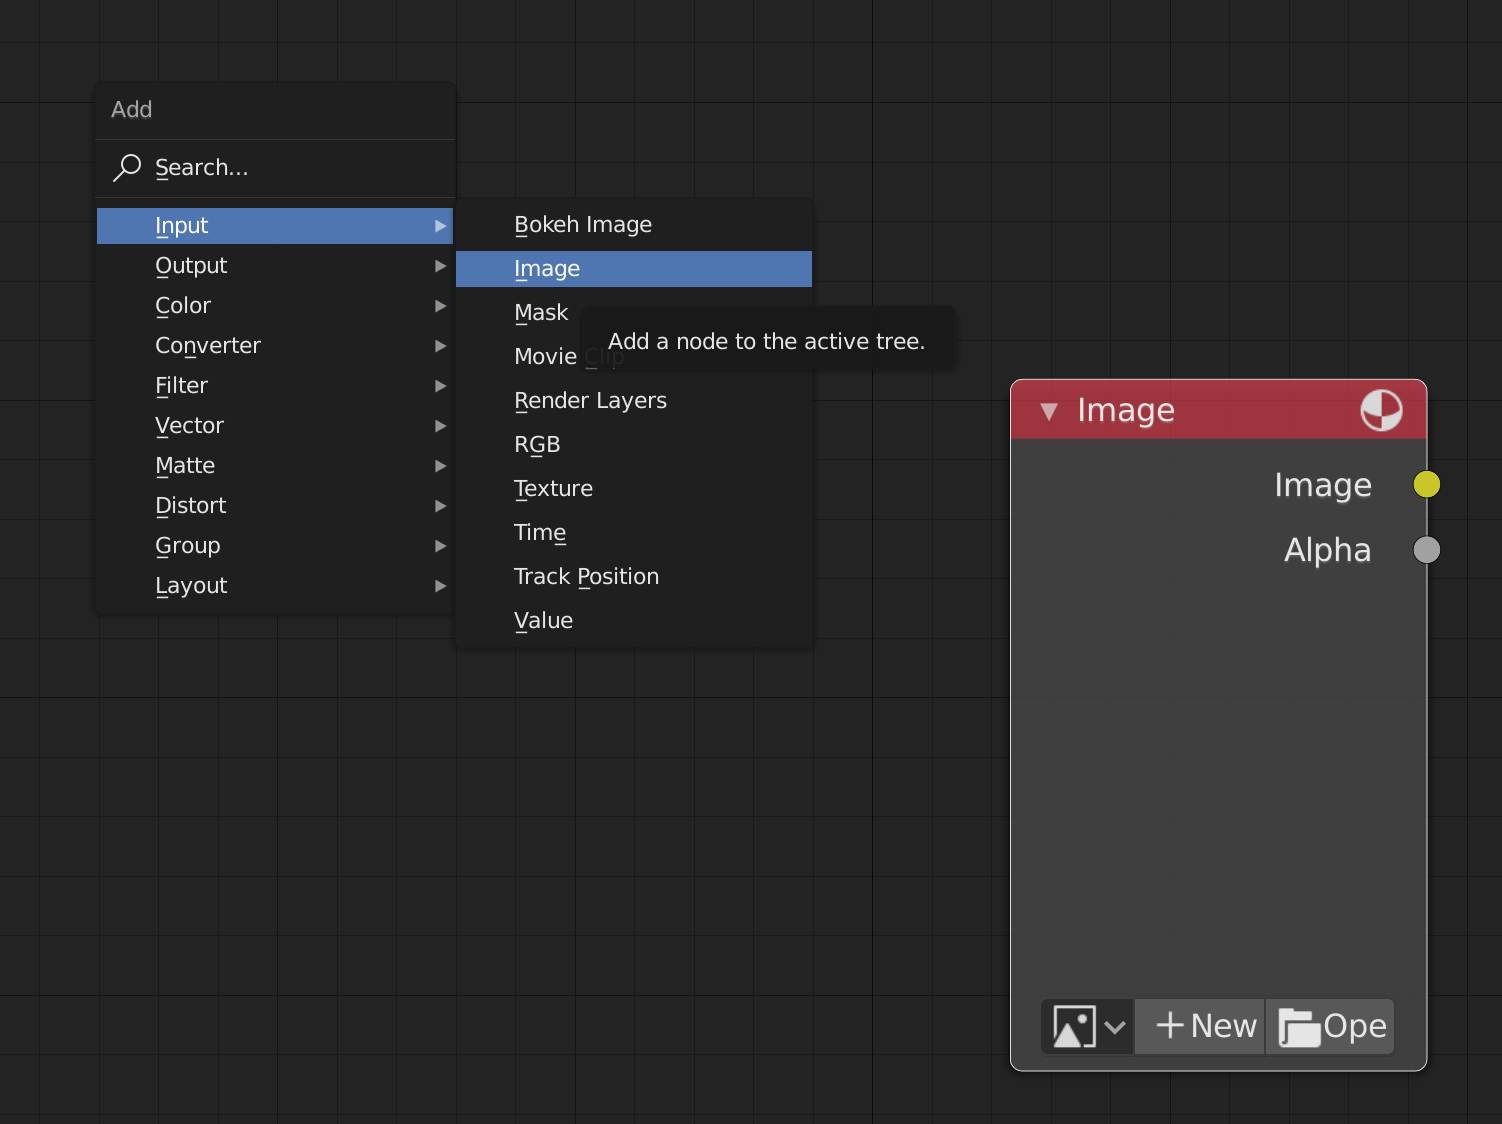Toggle the checkerboard preview icon in node header

click(1381, 410)
